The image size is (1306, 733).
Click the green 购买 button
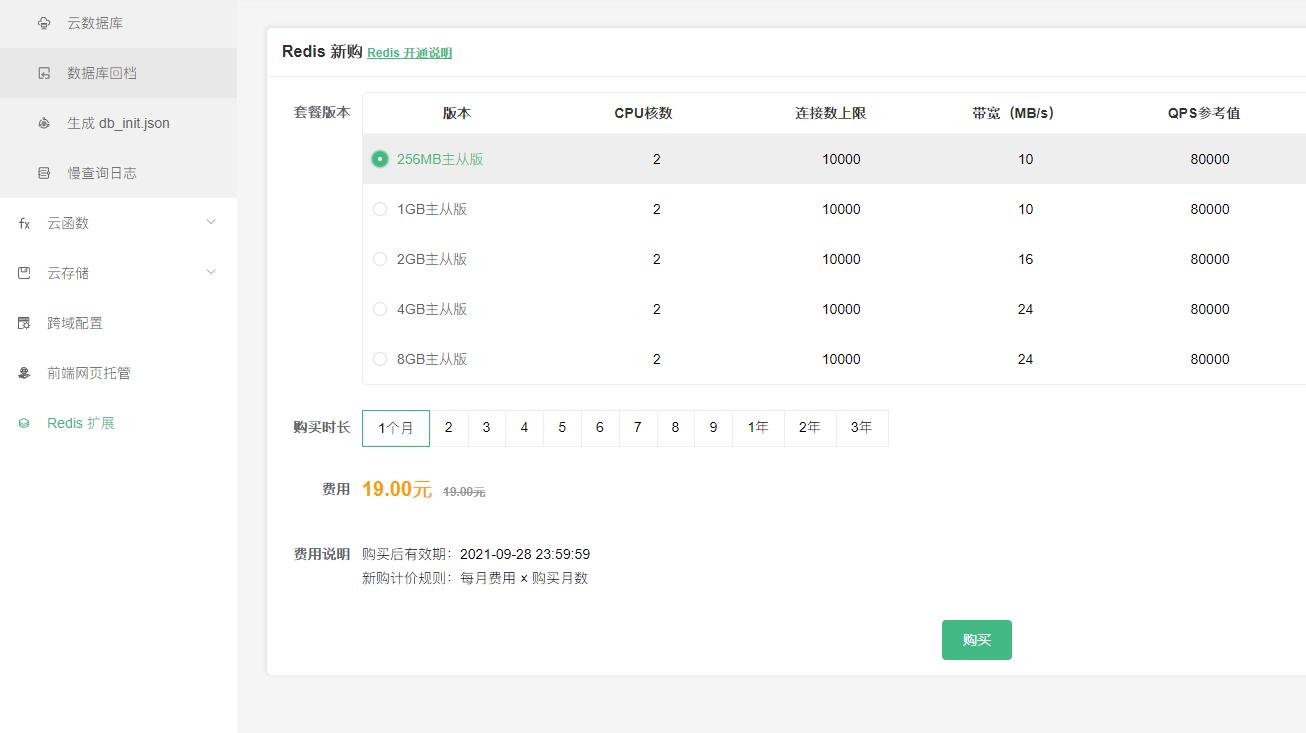[977, 640]
